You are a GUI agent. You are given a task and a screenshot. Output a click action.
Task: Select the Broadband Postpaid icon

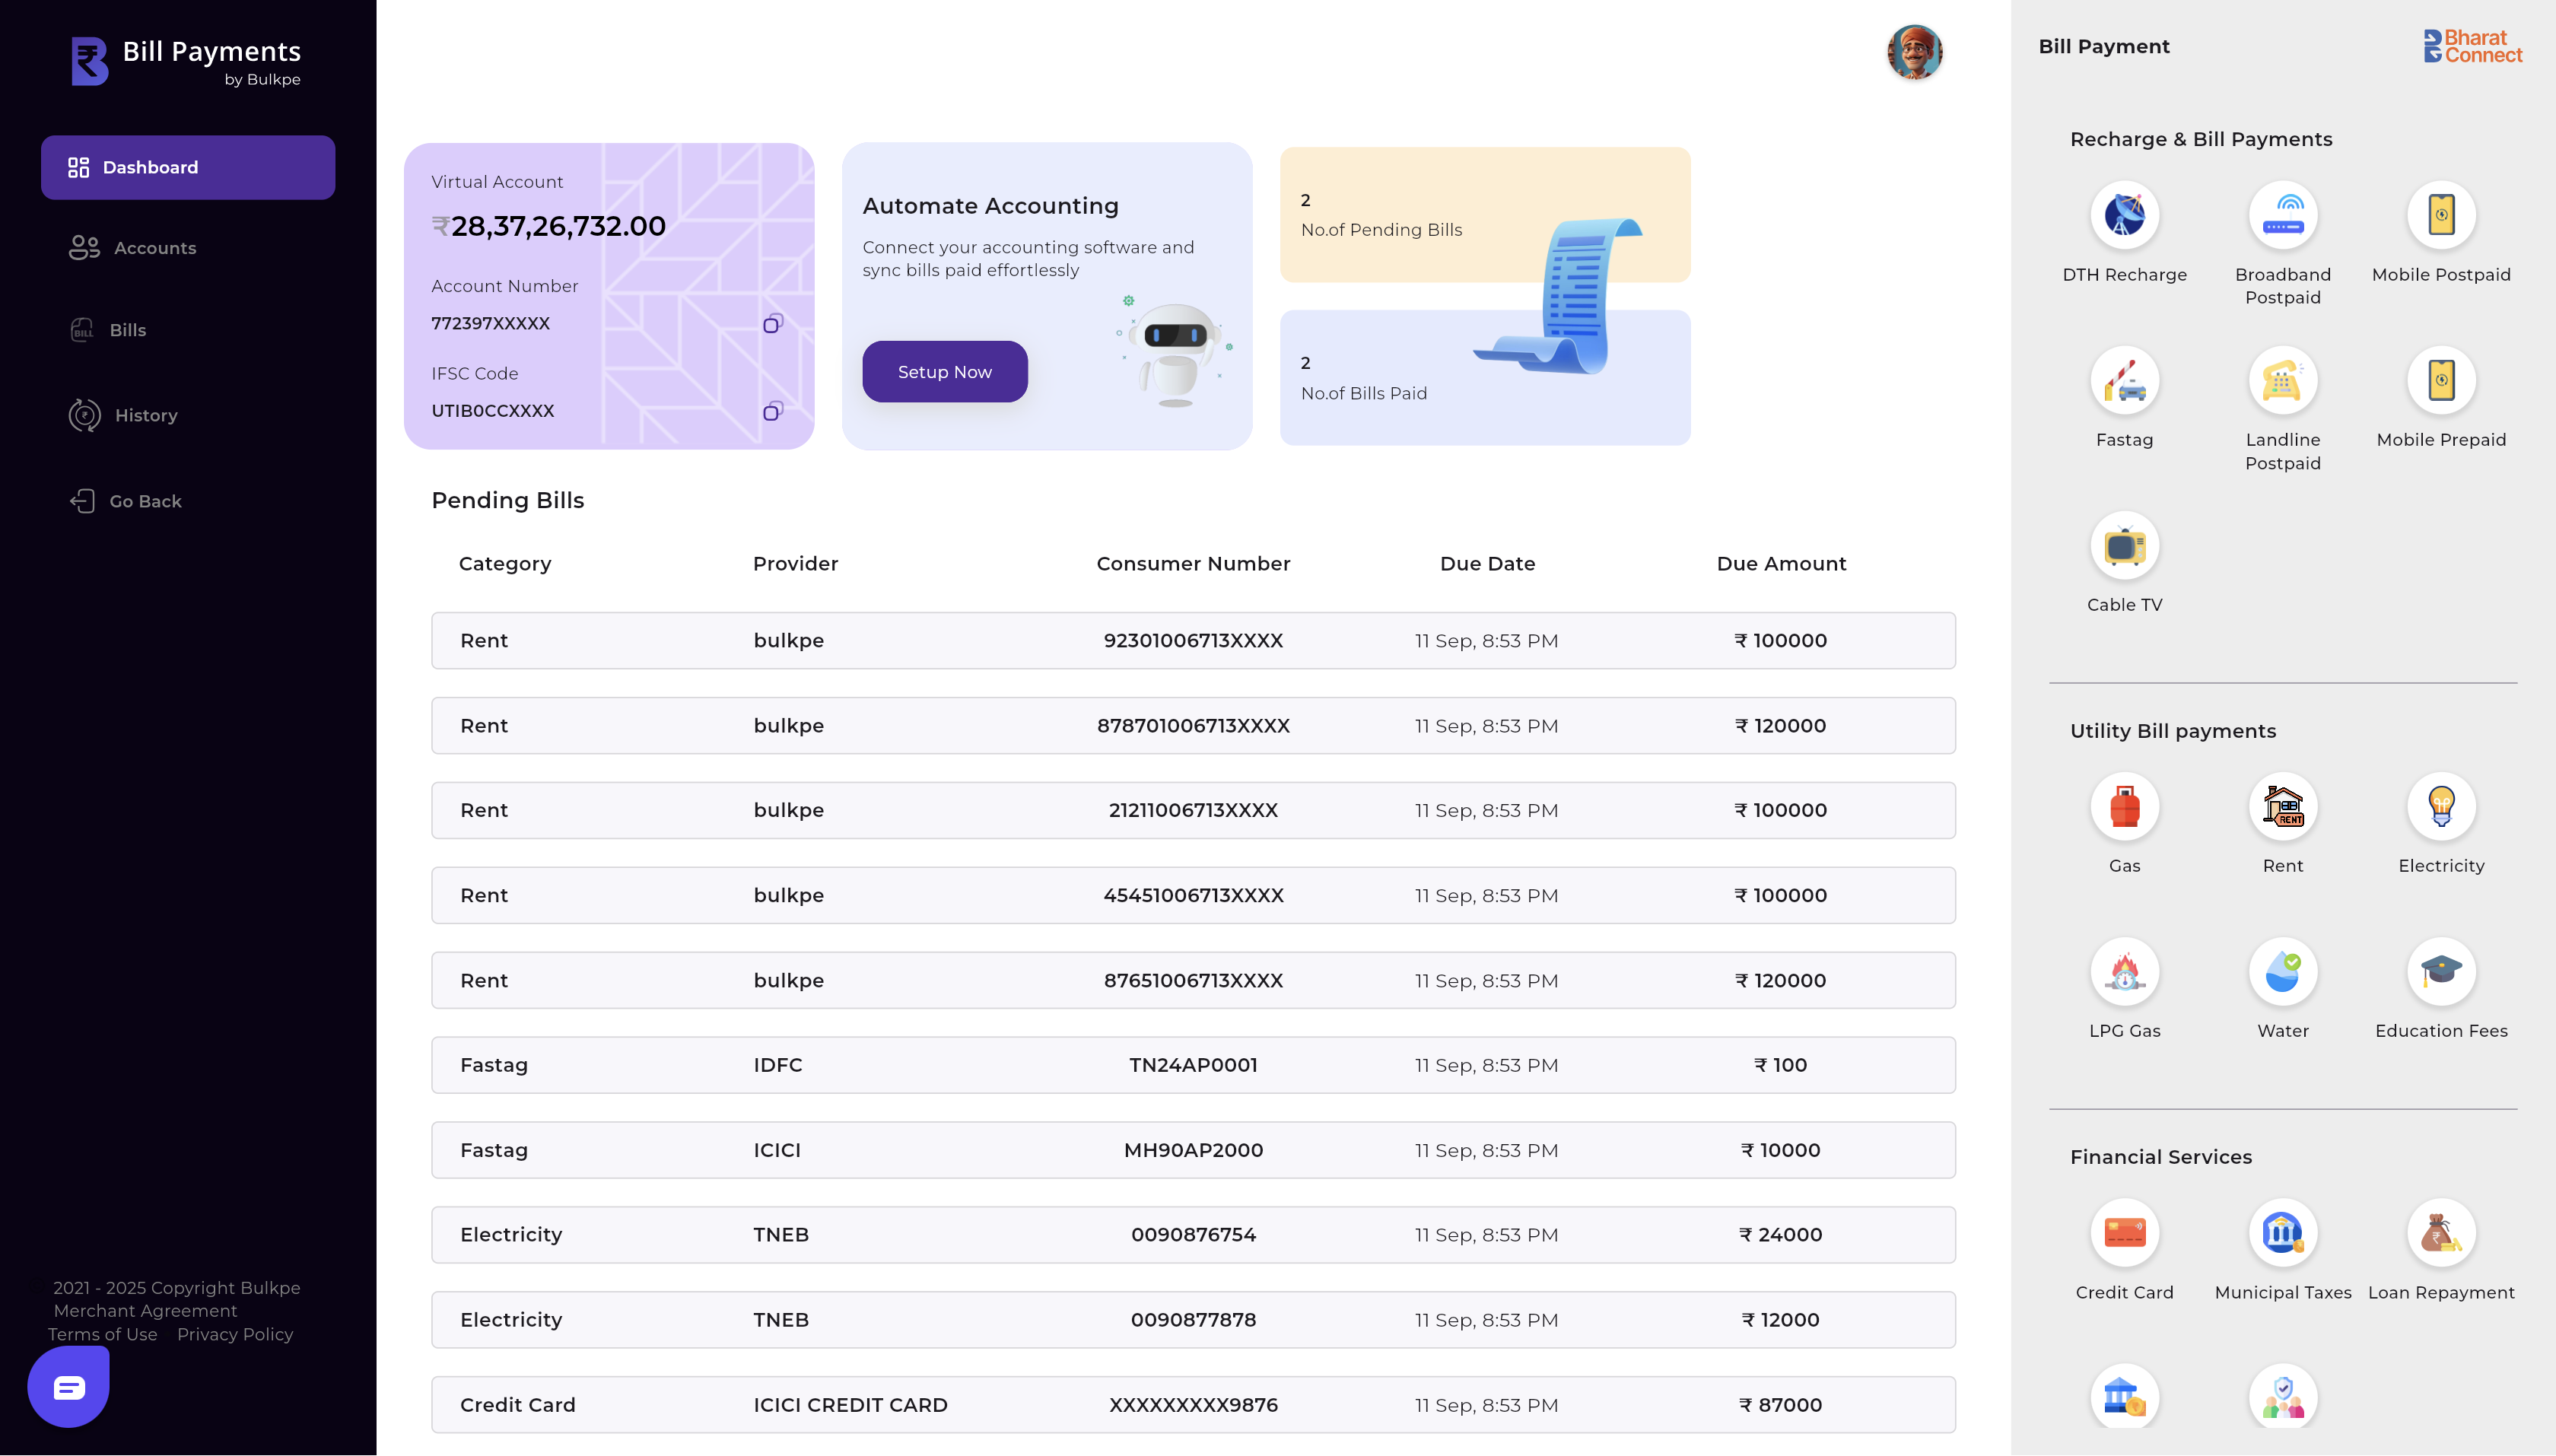[2282, 215]
